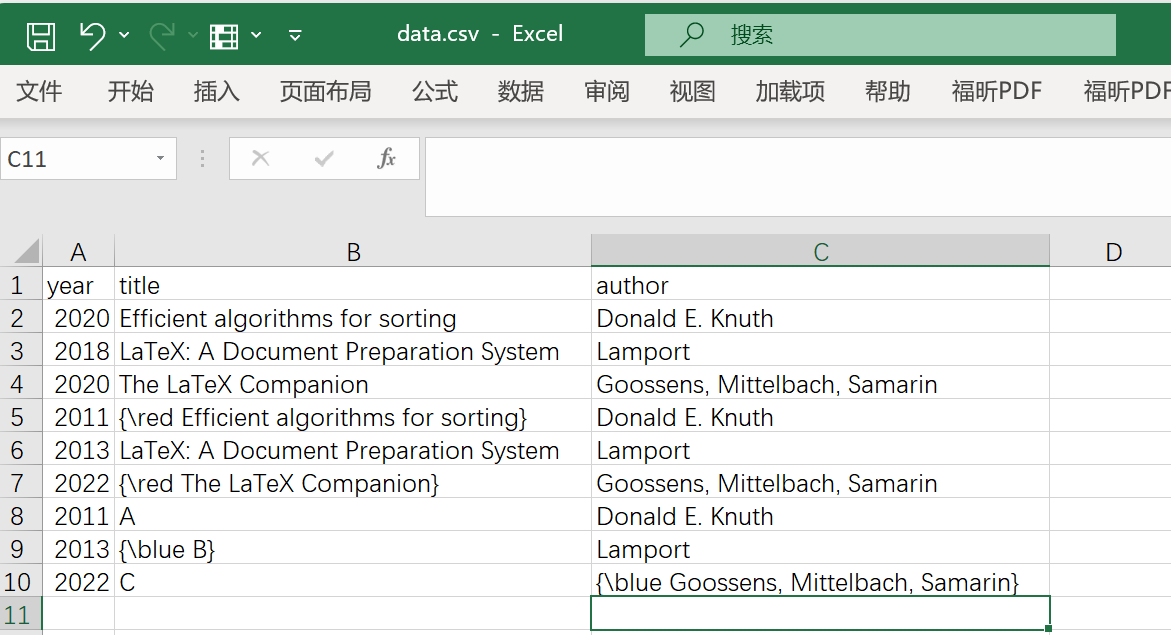The height and width of the screenshot is (635, 1171).
Task: Select row 10 header
Action: [x=21, y=582]
